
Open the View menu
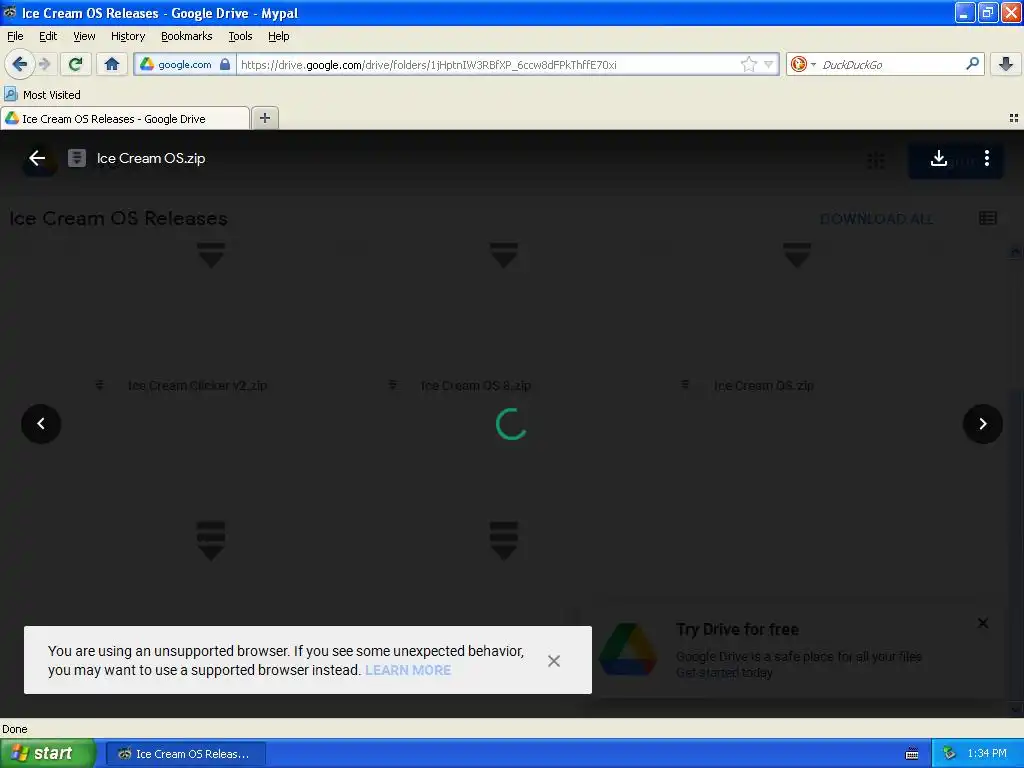[84, 36]
